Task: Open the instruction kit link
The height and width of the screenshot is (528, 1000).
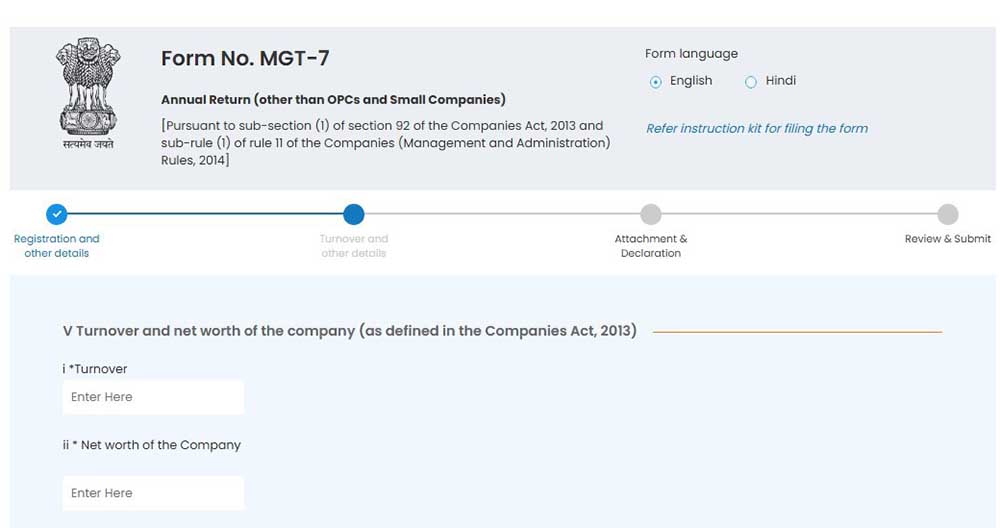Action: pyautogui.click(x=756, y=128)
